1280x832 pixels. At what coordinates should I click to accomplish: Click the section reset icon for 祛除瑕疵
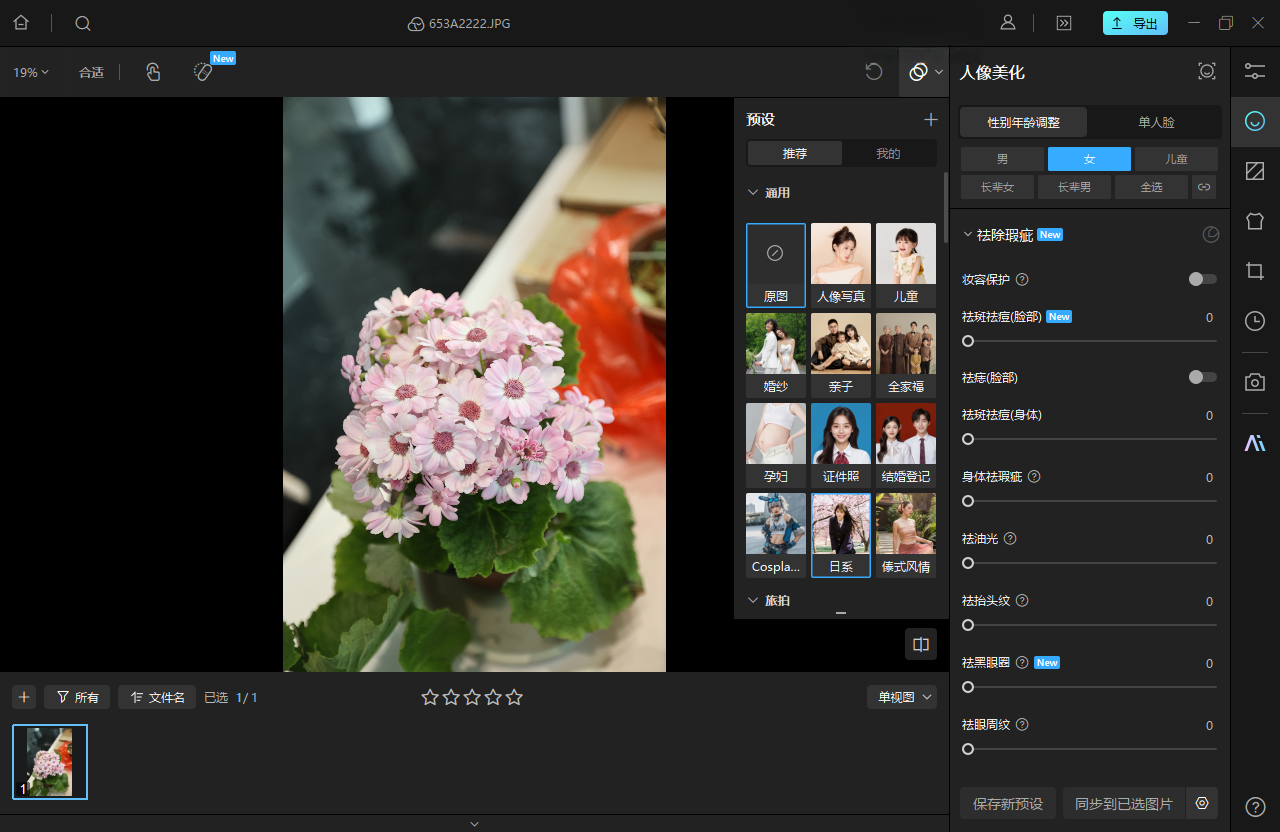pyautogui.click(x=1211, y=235)
